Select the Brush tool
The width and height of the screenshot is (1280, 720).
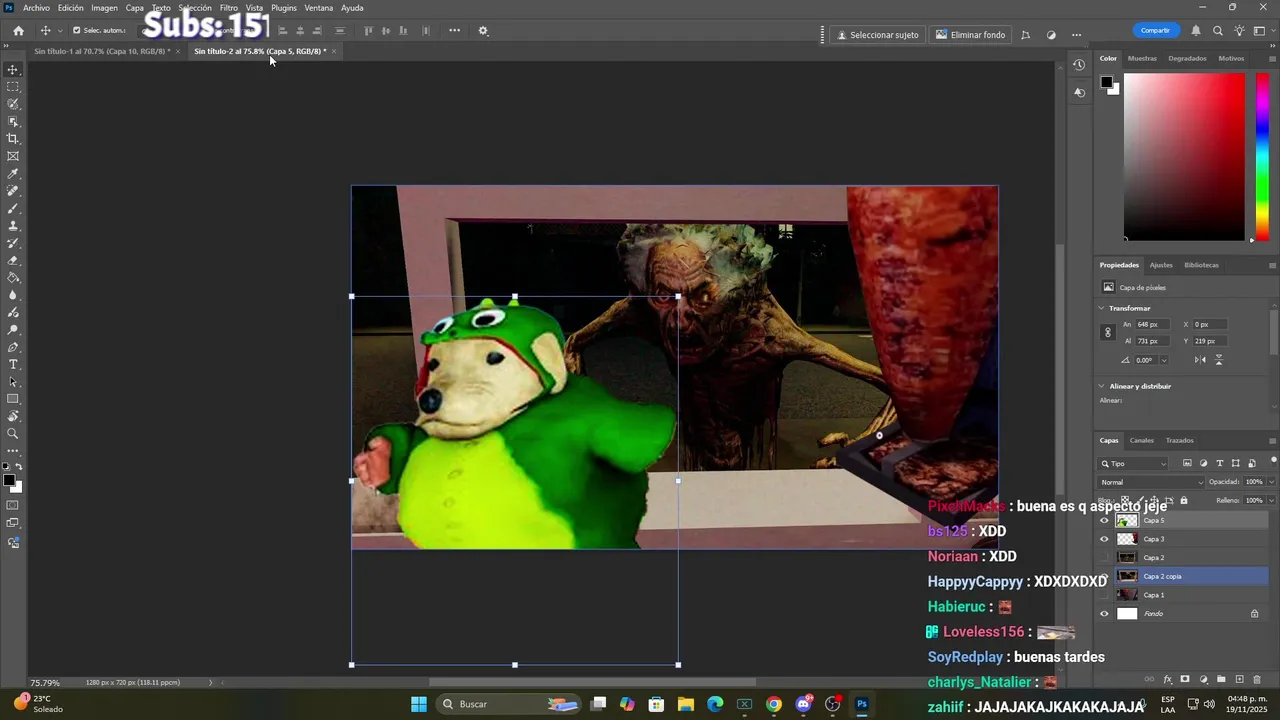13,209
